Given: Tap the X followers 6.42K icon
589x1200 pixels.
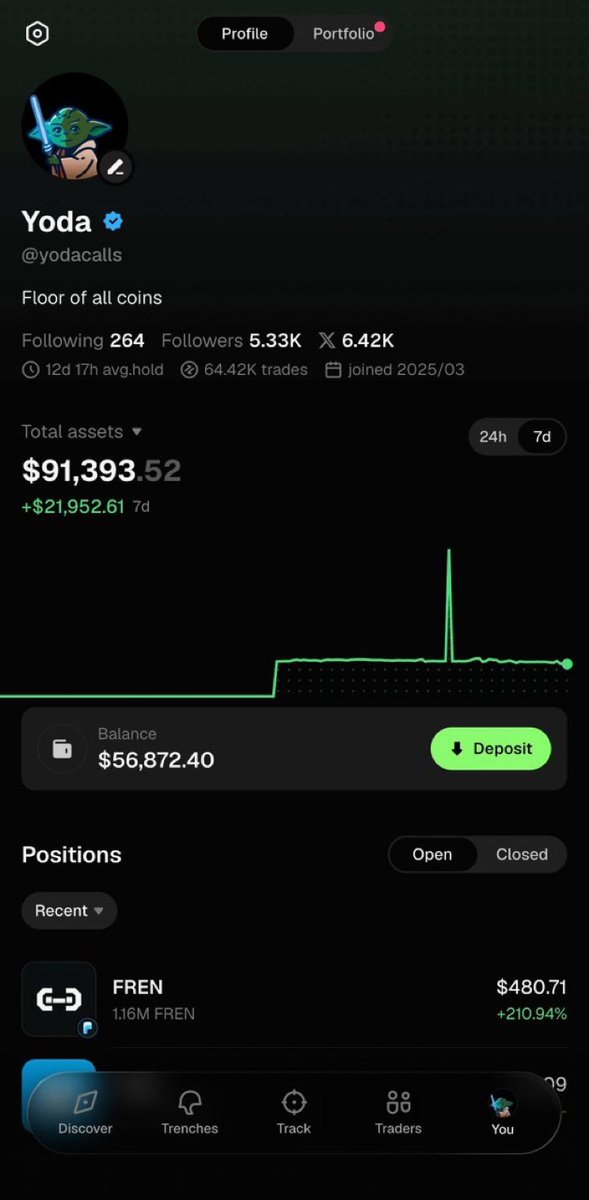Looking at the screenshot, I should (x=327, y=341).
